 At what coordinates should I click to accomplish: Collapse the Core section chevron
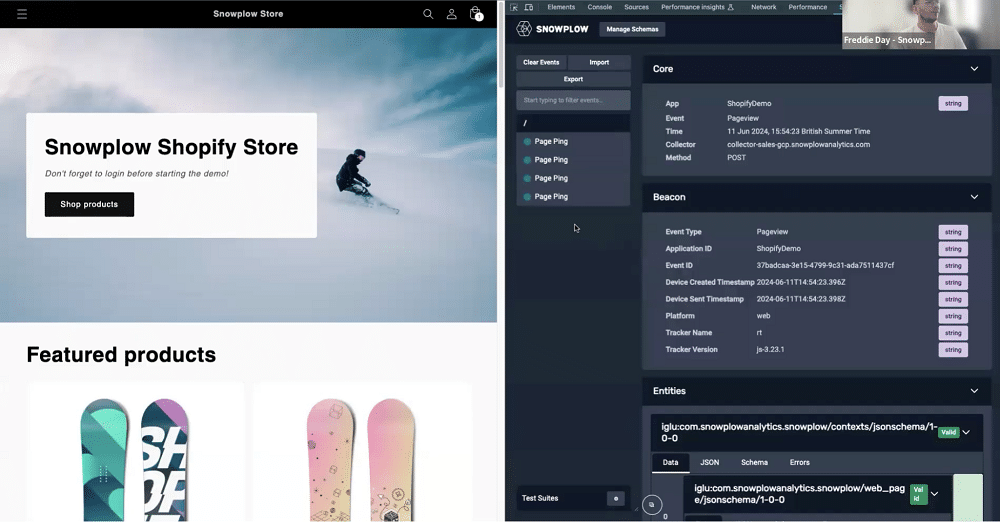[x=974, y=69]
